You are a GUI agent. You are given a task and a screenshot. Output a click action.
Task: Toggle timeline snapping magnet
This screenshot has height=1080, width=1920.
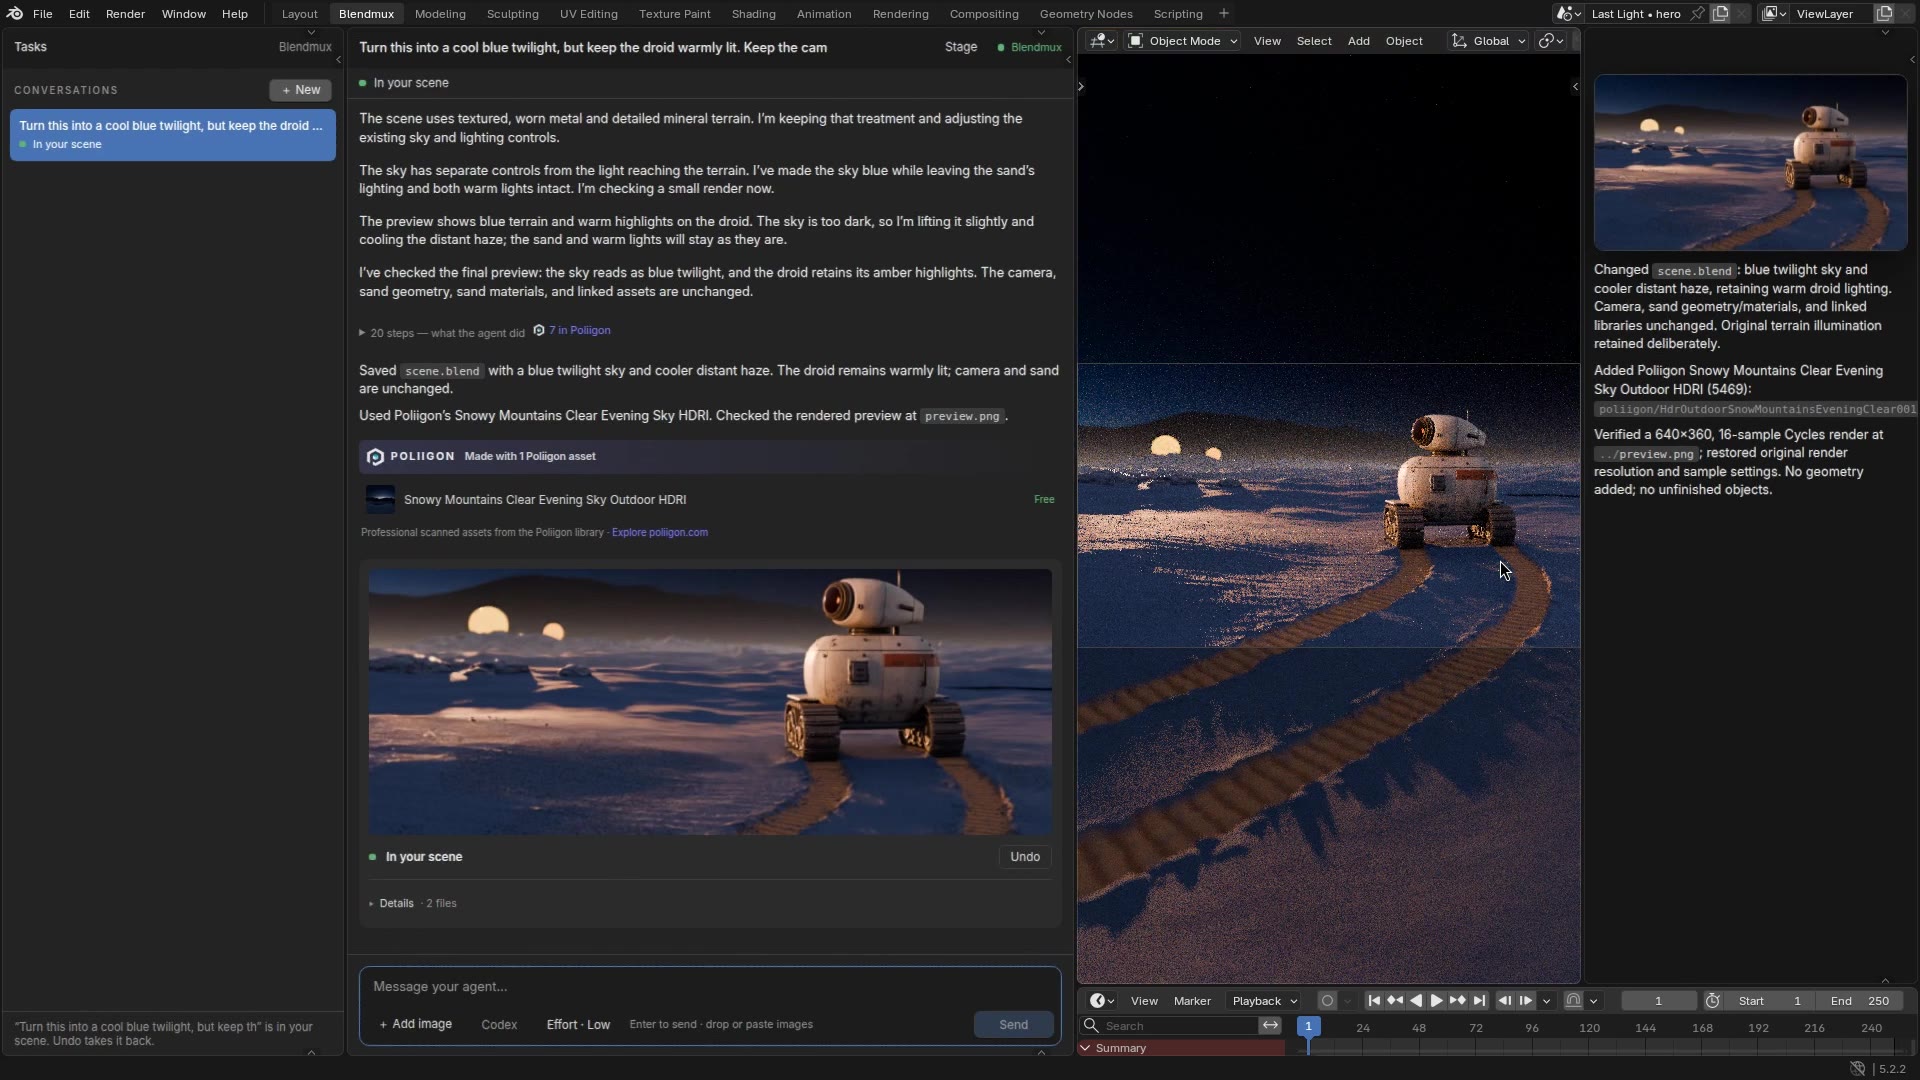[x=1573, y=1001]
